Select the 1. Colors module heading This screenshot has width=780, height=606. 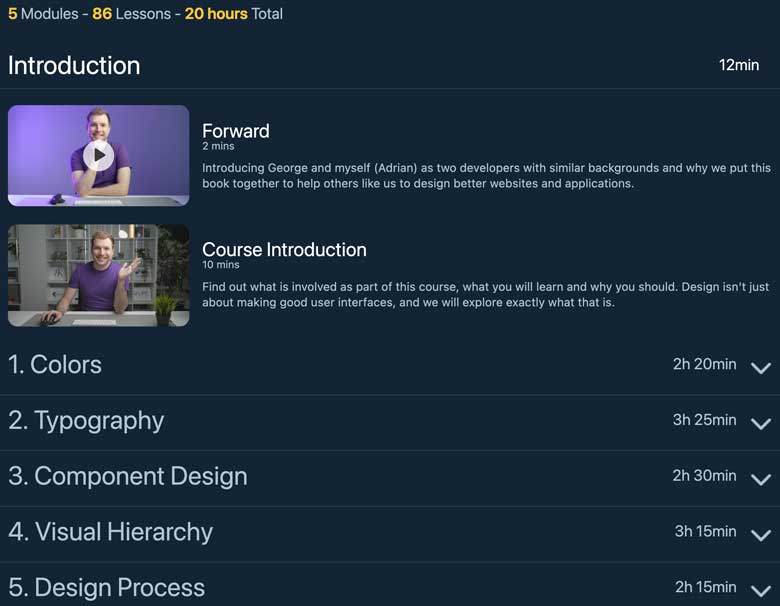(55, 364)
